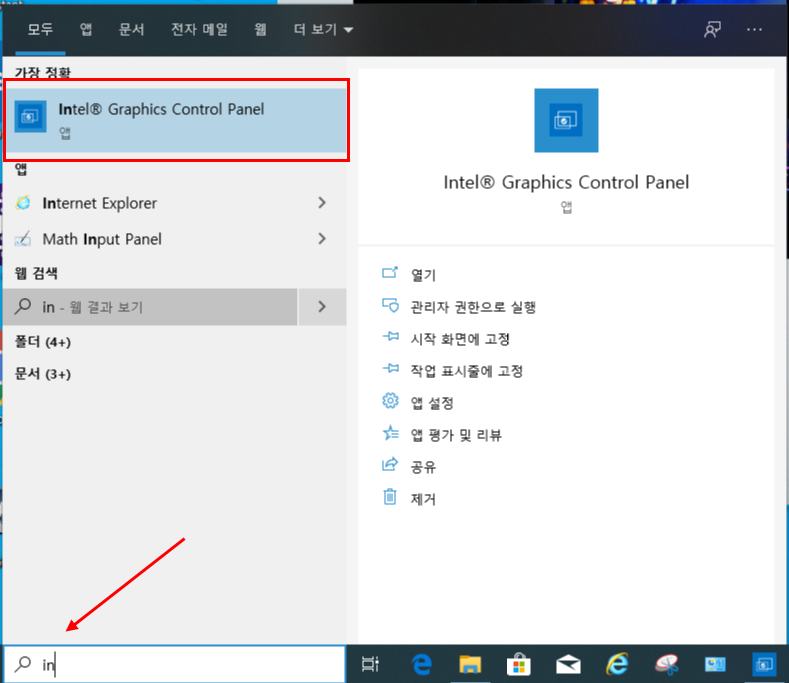Click the magnifier icon in taskbar search box
The width and height of the screenshot is (789, 683).
pyautogui.click(x=23, y=664)
